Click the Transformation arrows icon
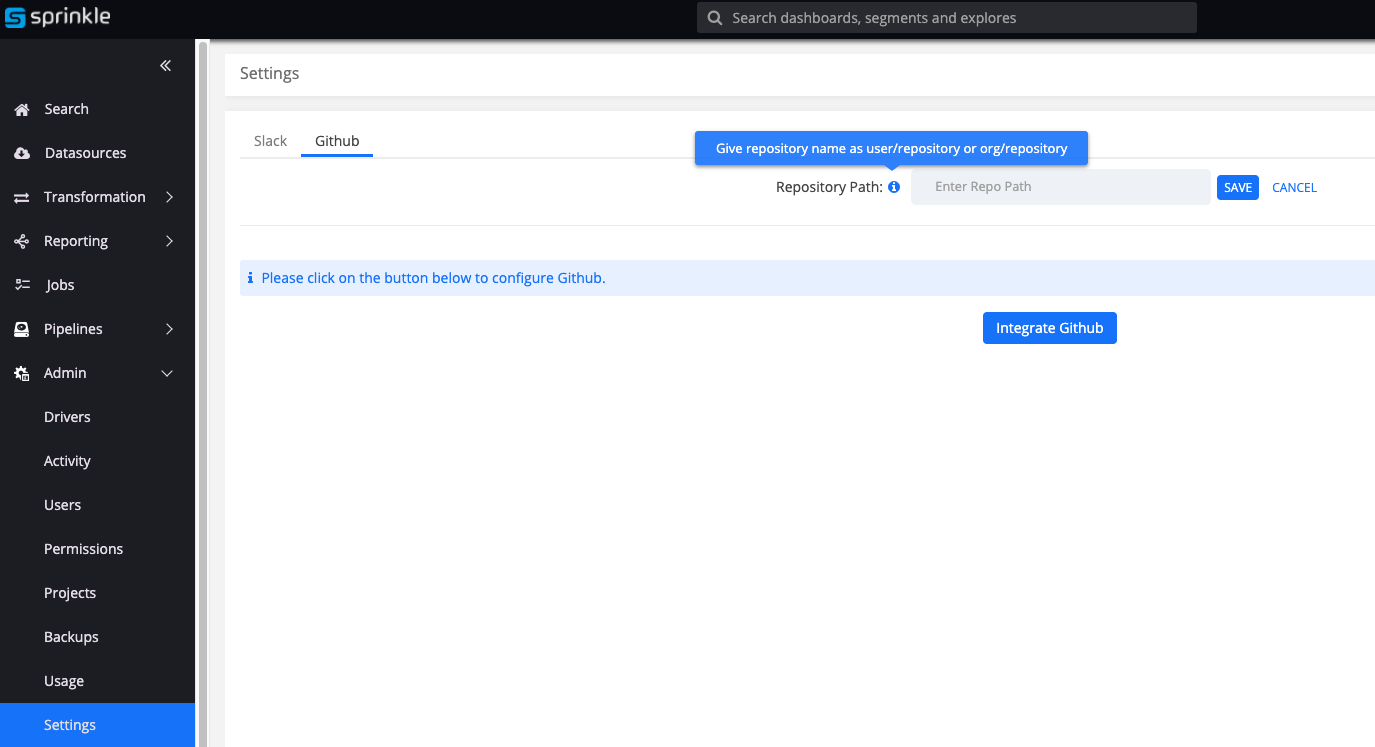Screen dimensions: 1375x747 (21, 197)
